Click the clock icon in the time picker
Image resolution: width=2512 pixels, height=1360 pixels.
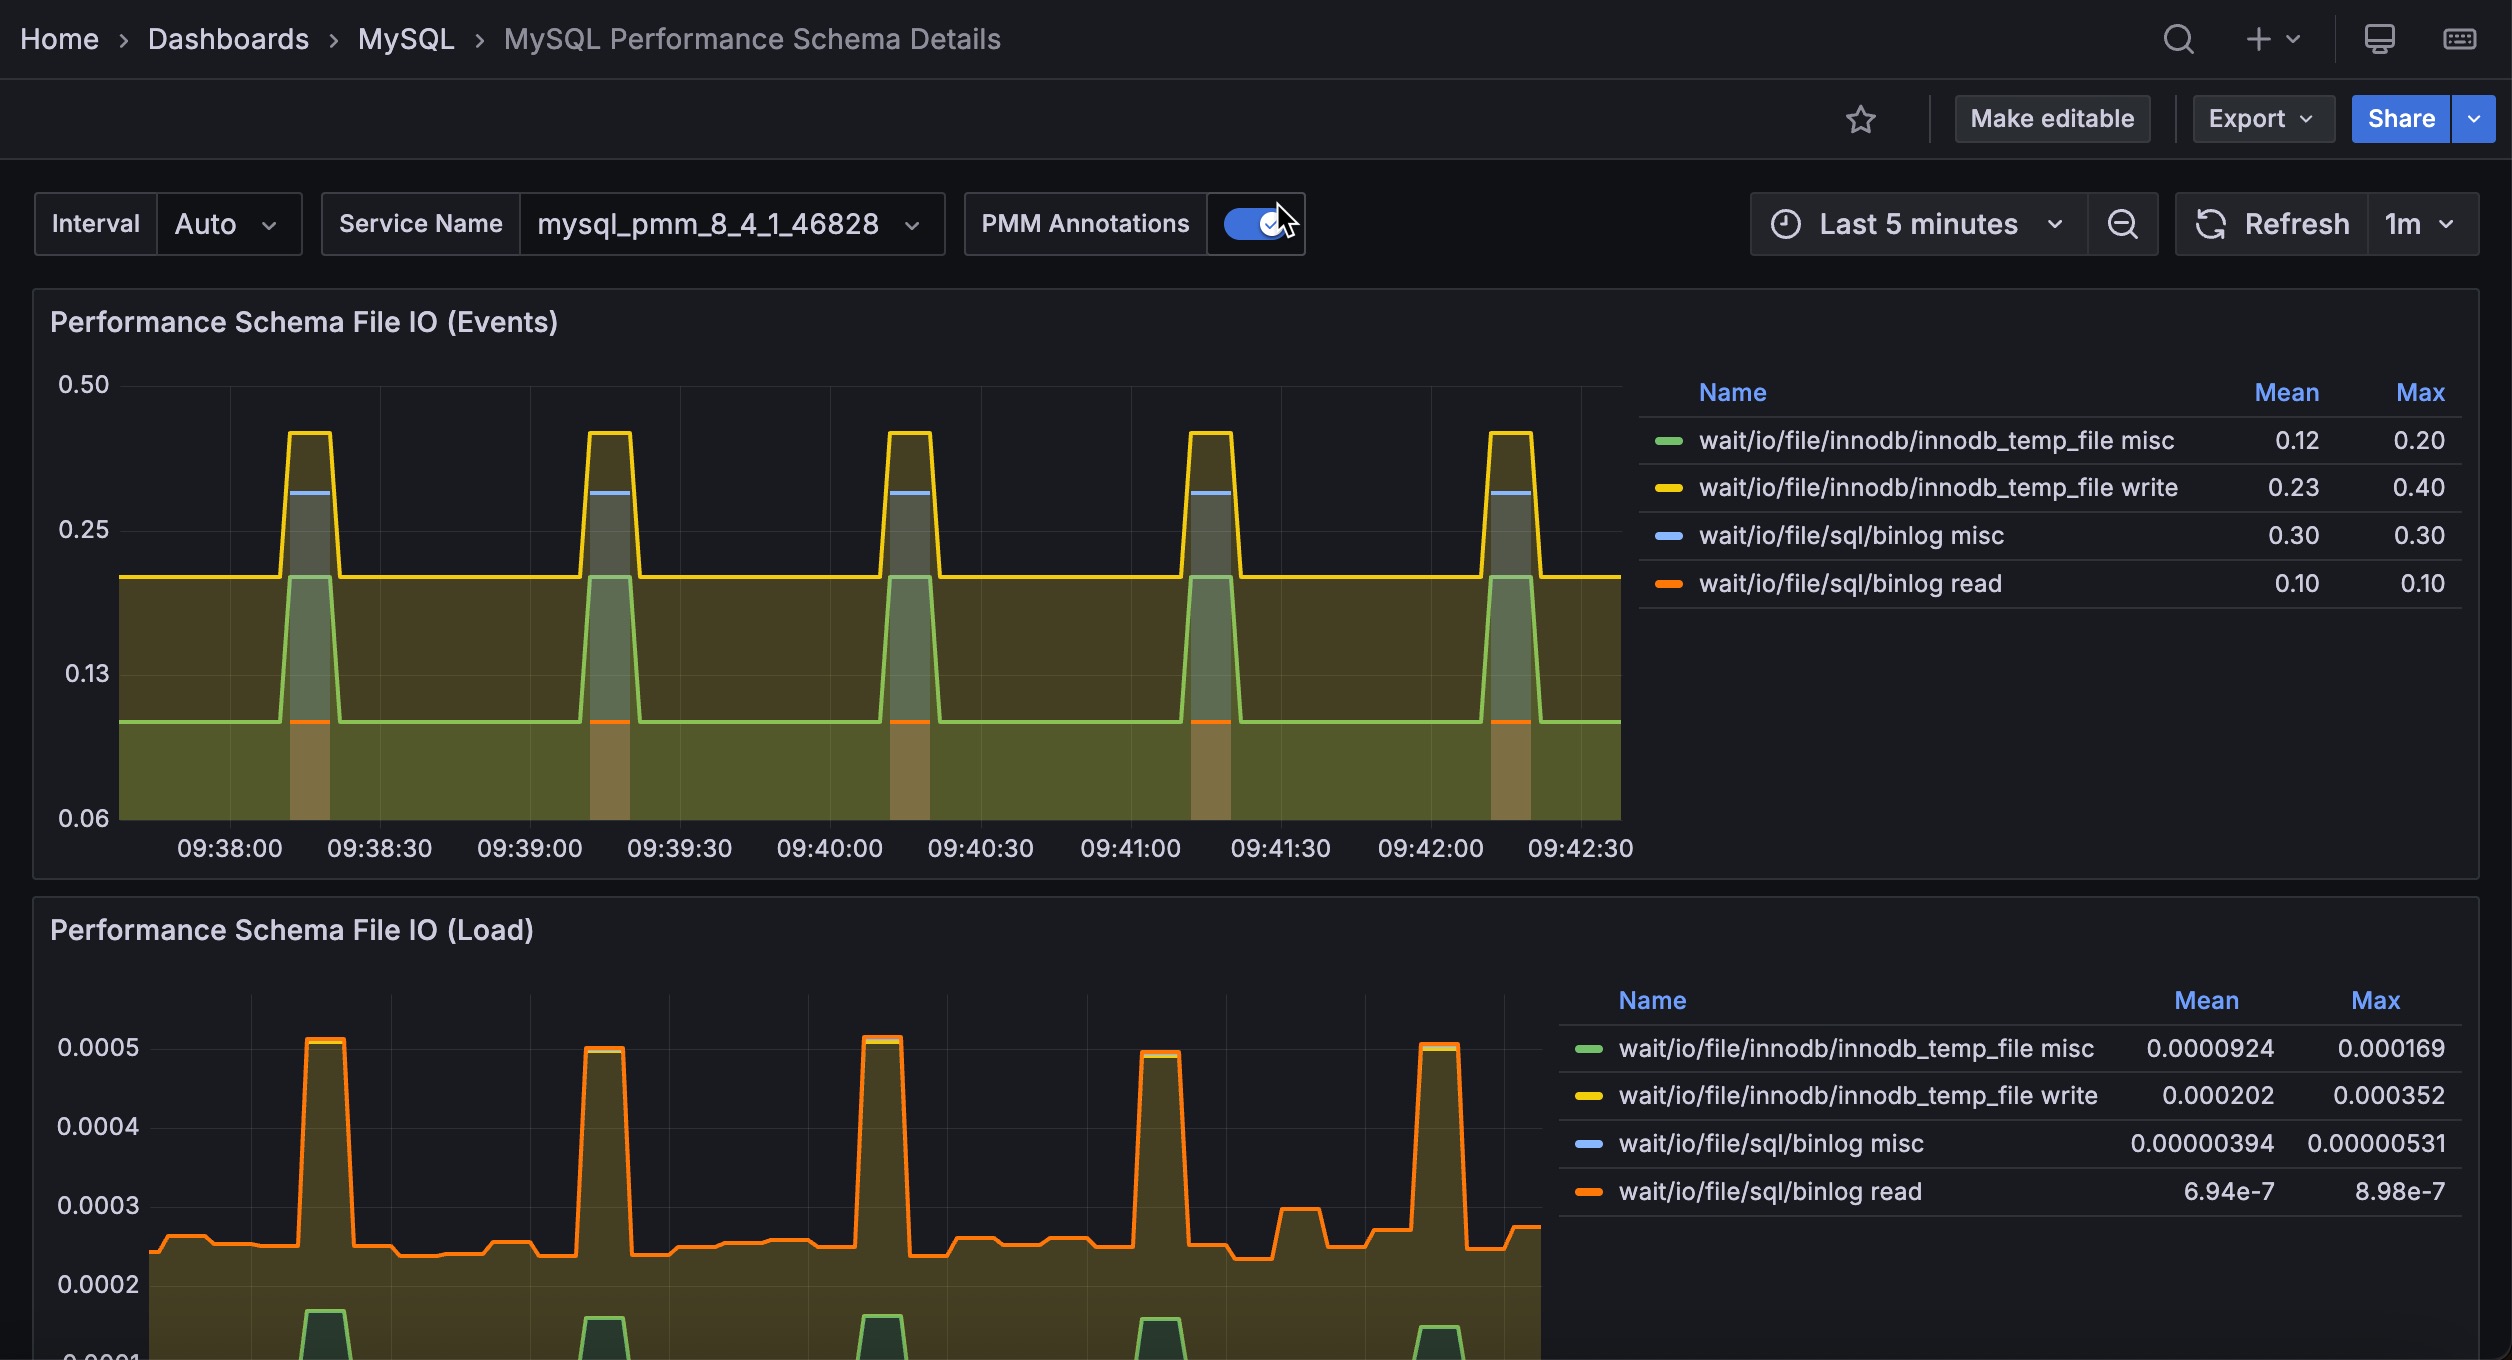pyautogui.click(x=1785, y=224)
